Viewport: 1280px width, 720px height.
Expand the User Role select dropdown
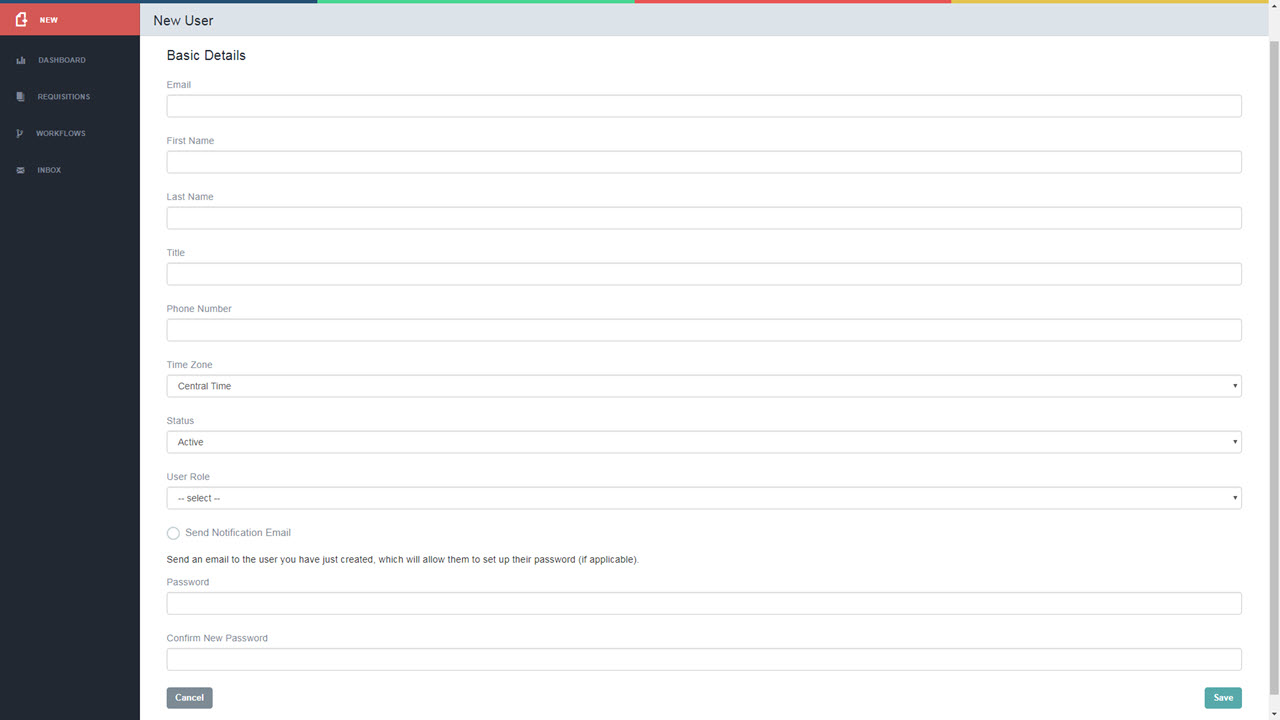coord(704,498)
